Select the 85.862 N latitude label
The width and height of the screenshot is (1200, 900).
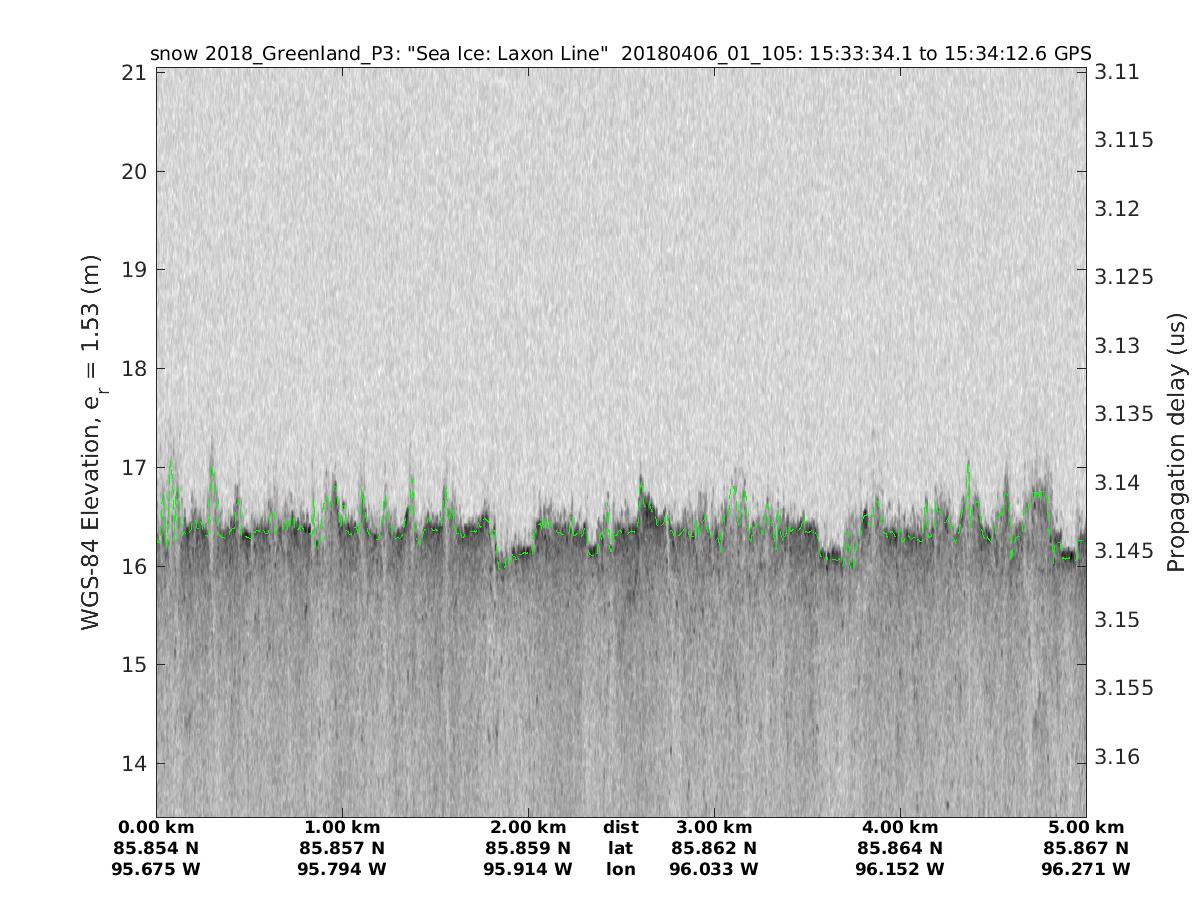[x=714, y=849]
